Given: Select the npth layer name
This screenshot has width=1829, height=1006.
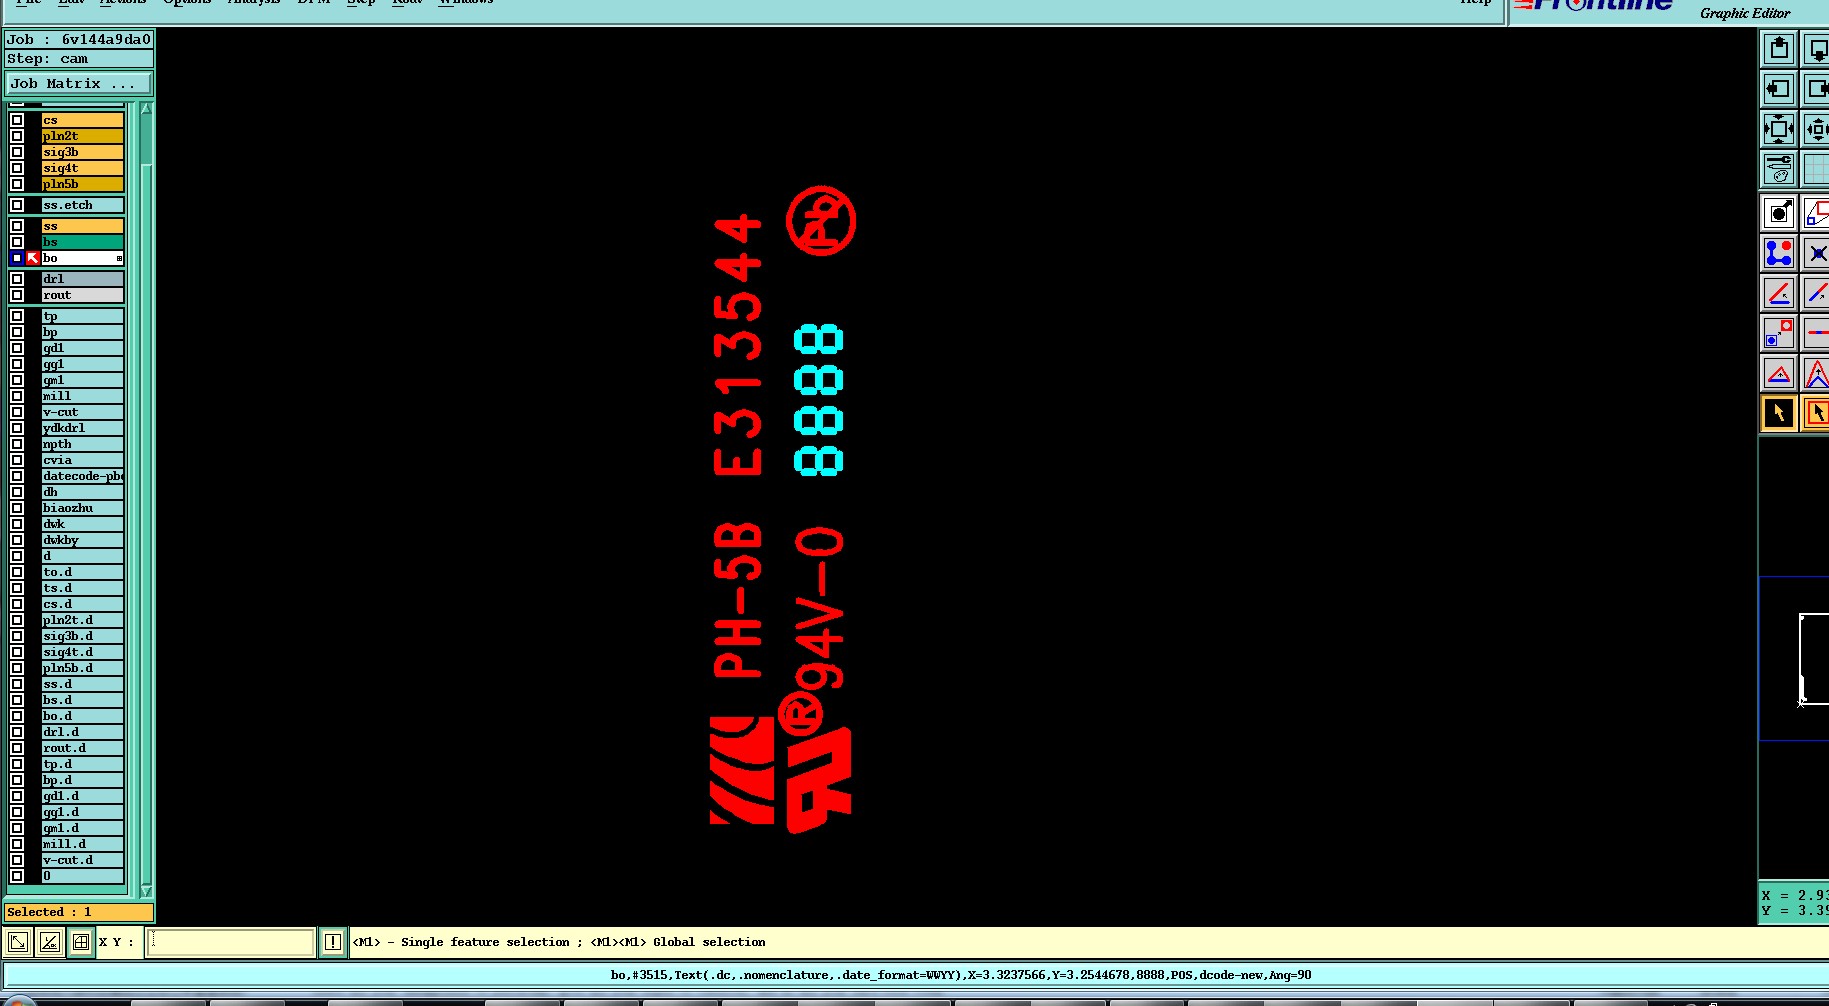Looking at the screenshot, I should point(83,444).
